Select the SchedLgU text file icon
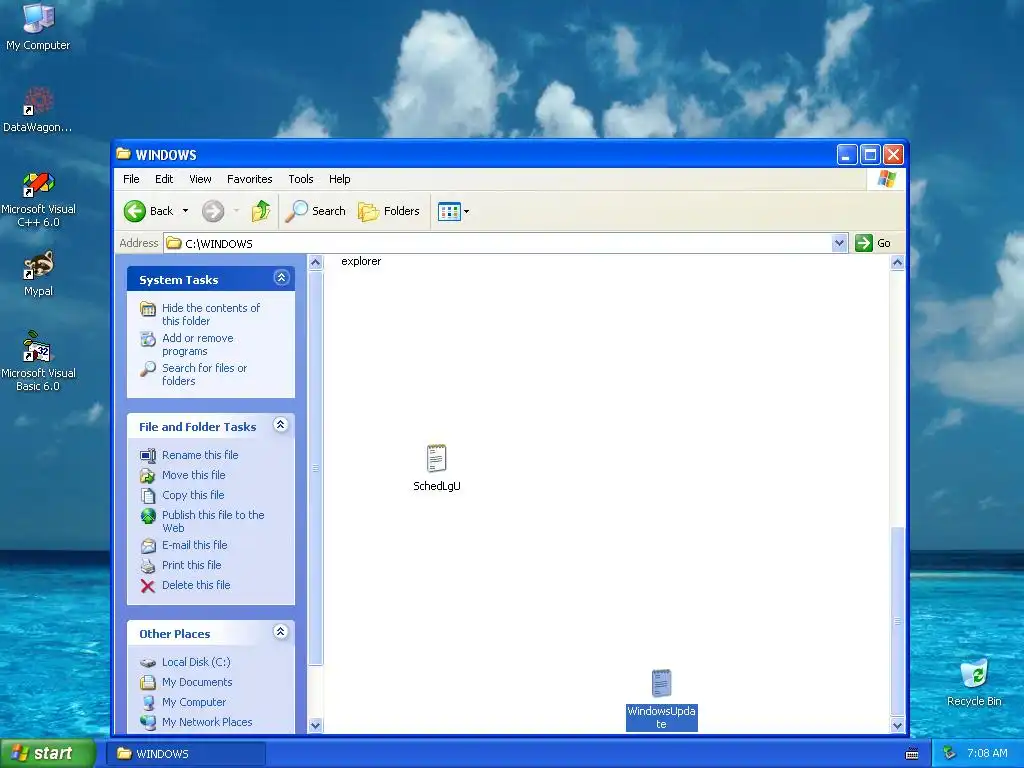Viewport: 1024px width, 768px height. tap(436, 468)
